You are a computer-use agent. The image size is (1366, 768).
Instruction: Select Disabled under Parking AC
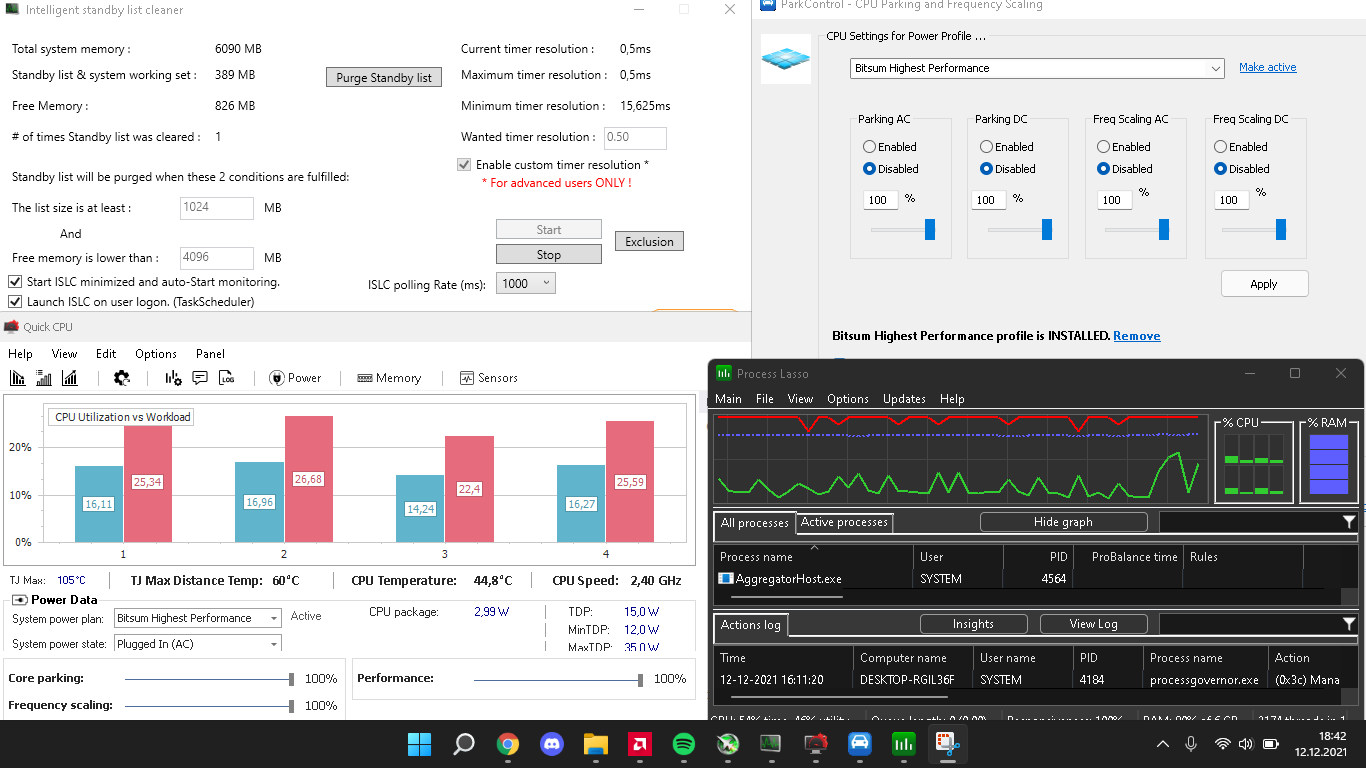click(869, 169)
